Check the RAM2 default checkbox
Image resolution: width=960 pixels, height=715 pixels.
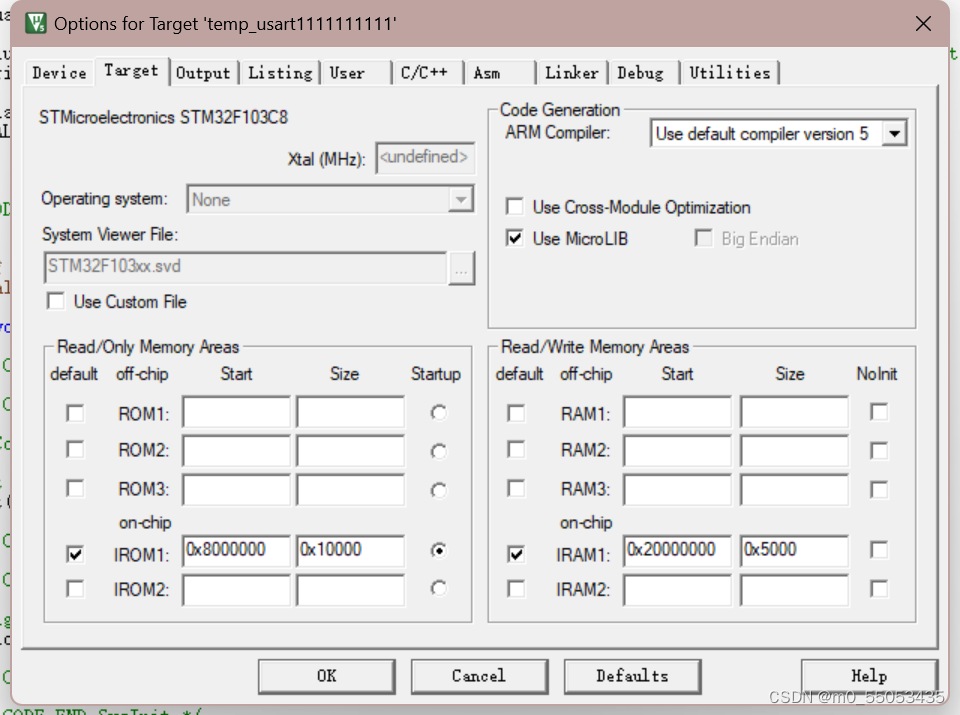[516, 450]
